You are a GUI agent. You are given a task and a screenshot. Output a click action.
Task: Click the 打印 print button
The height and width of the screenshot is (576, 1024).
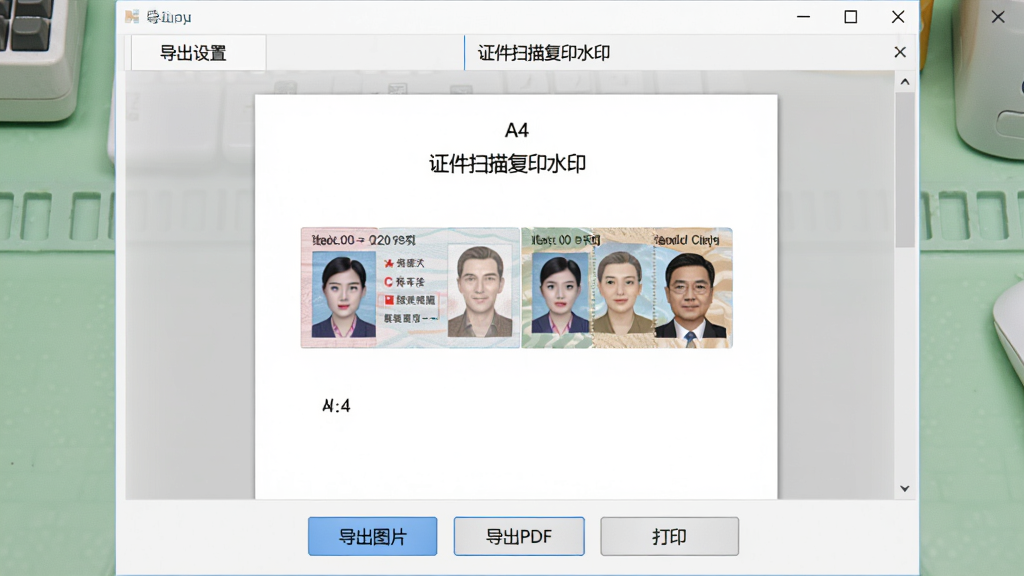669,536
